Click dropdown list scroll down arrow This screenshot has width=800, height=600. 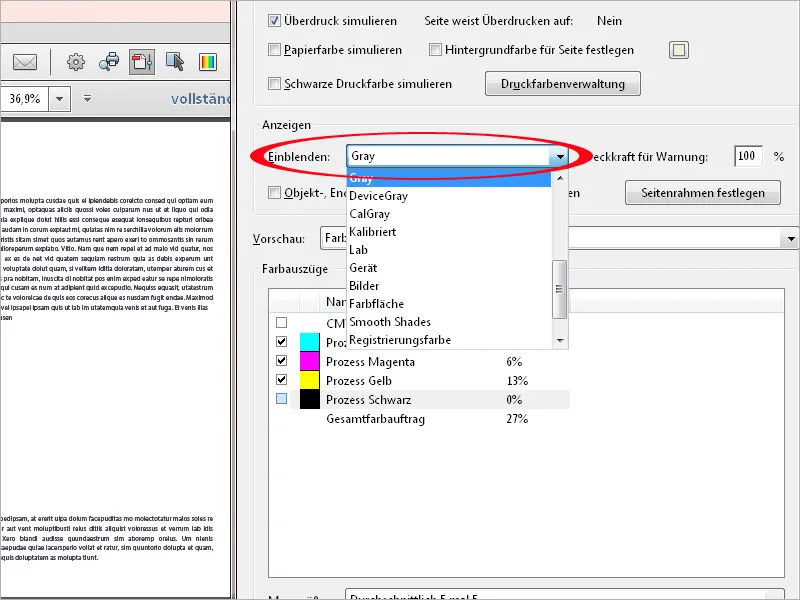560,341
